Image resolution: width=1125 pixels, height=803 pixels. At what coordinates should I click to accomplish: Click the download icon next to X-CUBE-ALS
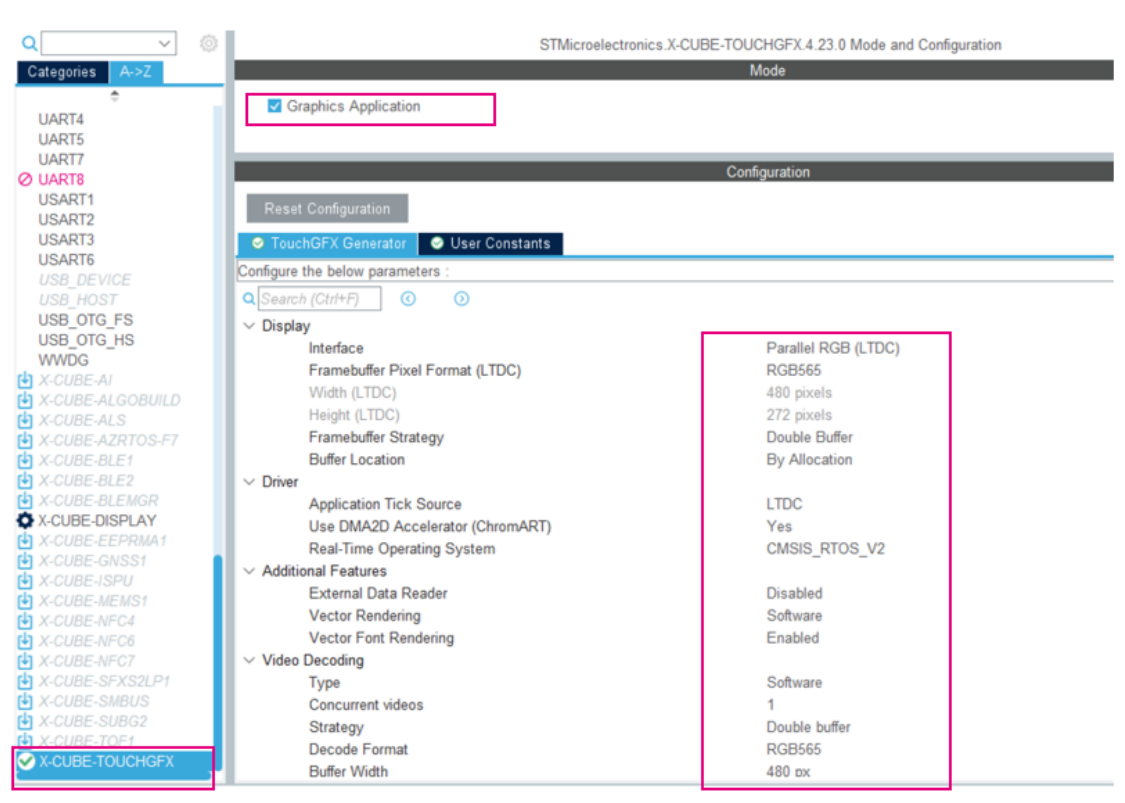[25, 421]
